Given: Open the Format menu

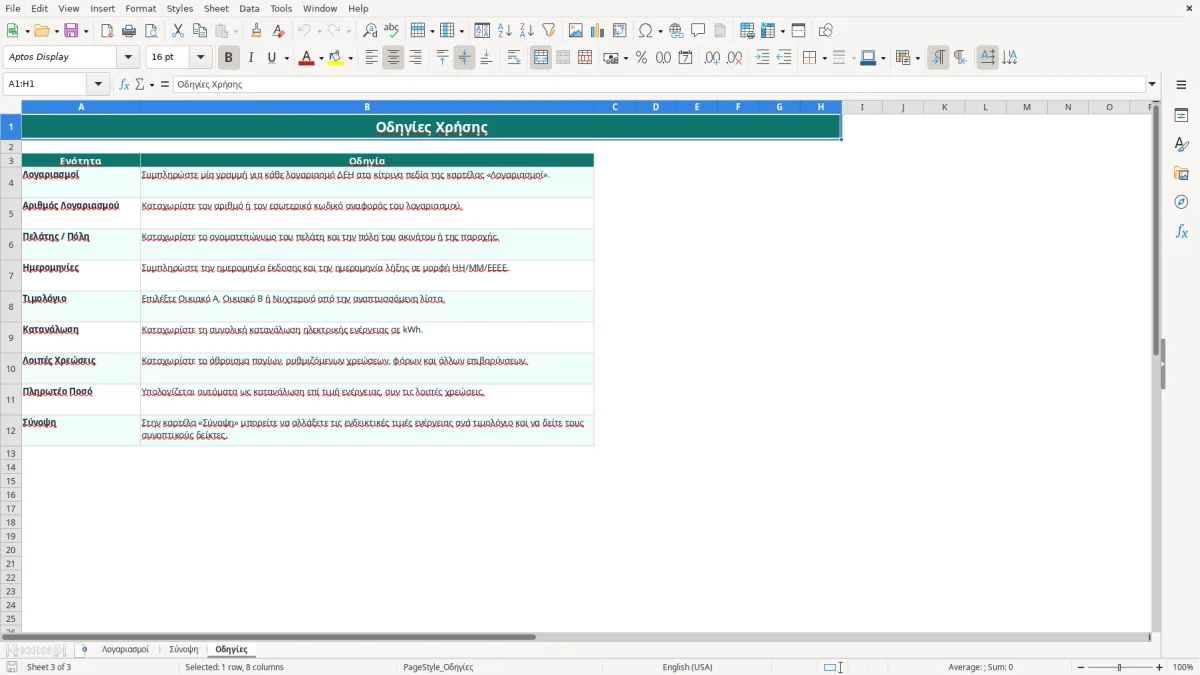Looking at the screenshot, I should 141,8.
